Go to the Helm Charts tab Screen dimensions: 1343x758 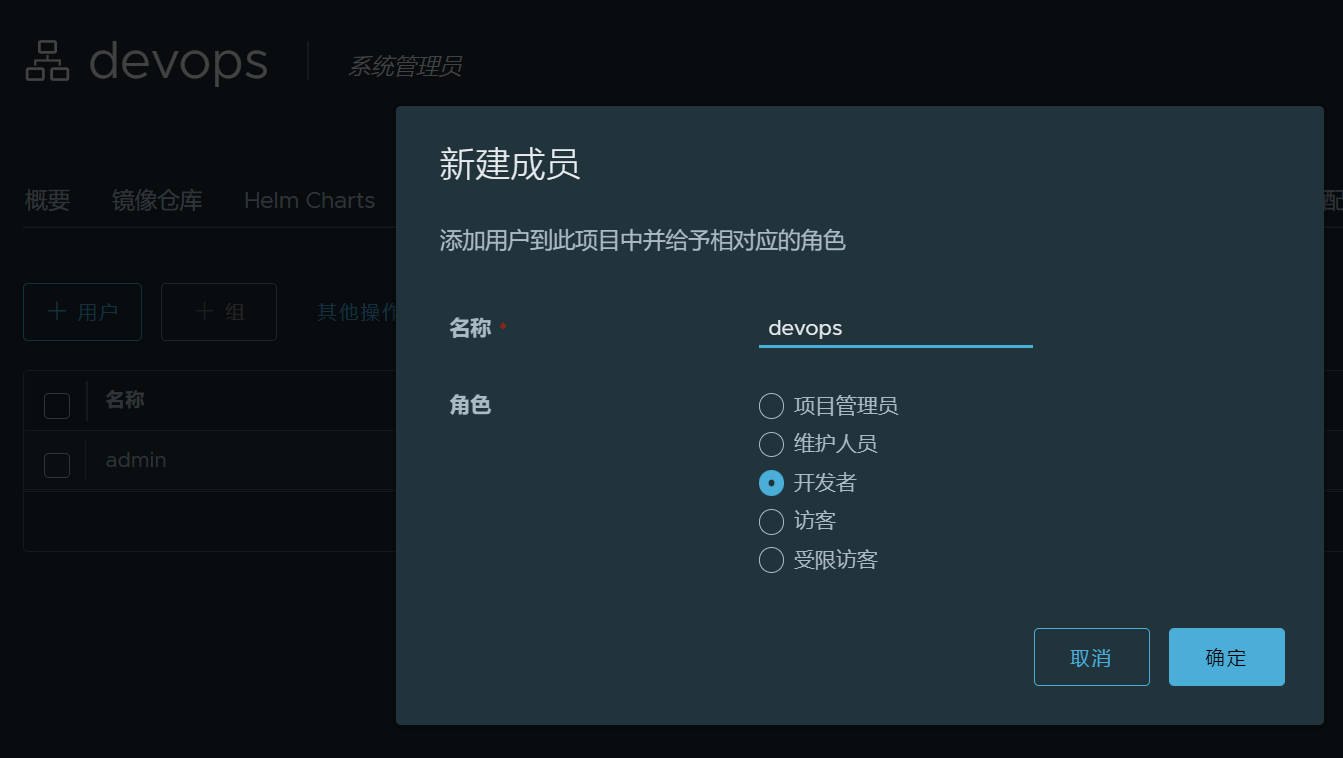309,201
